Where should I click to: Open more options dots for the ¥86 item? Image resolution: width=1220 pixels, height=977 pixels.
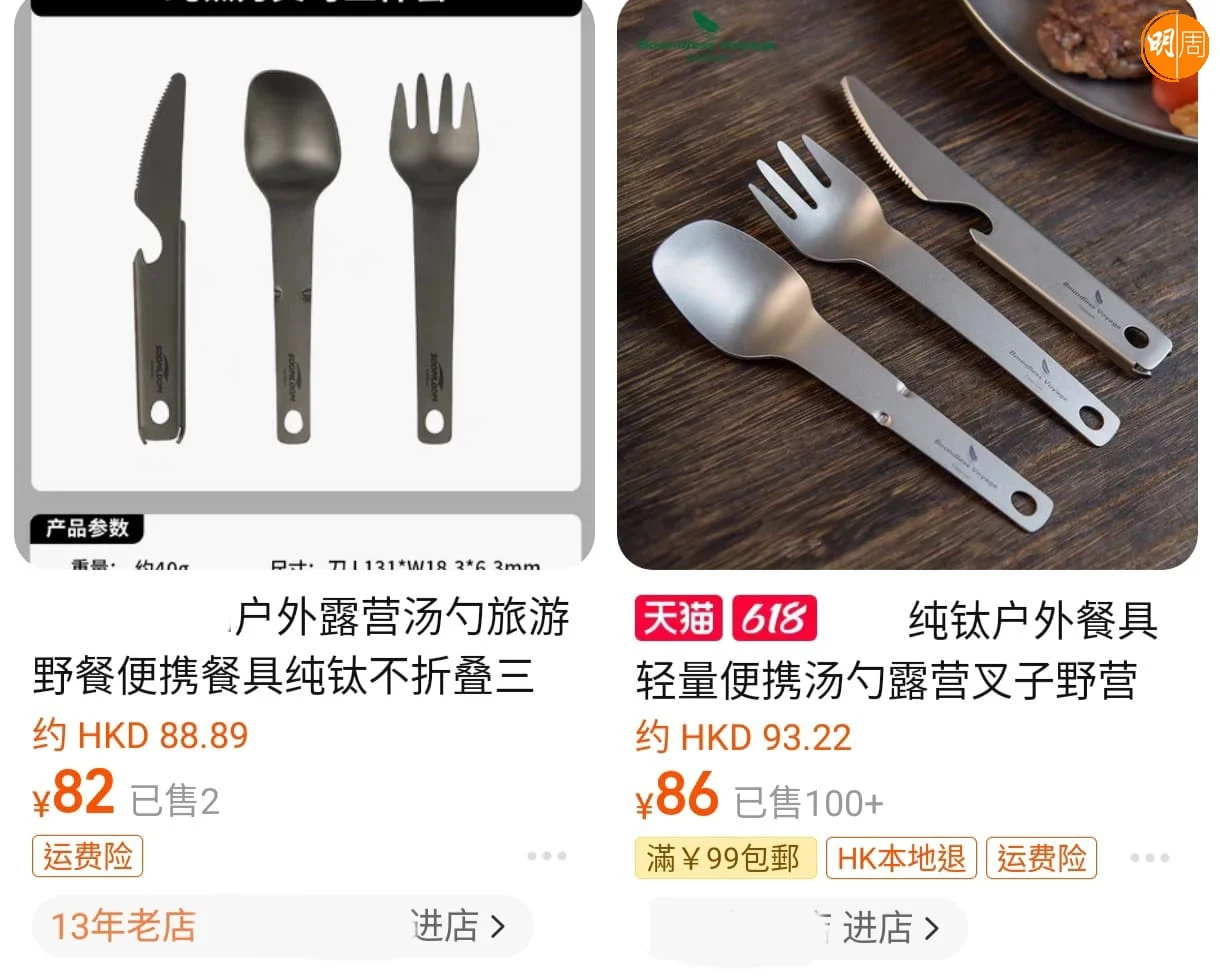tap(1150, 858)
